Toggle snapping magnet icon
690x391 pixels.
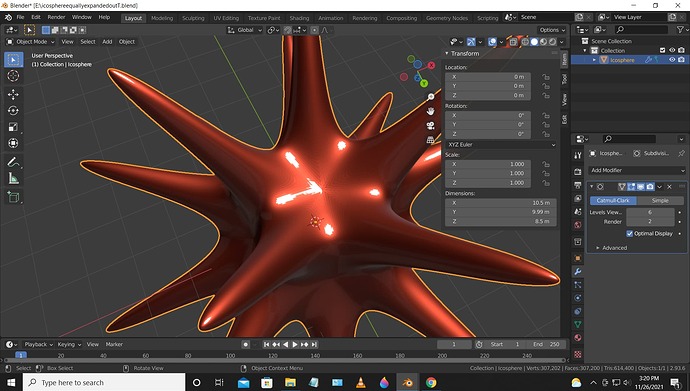point(287,30)
